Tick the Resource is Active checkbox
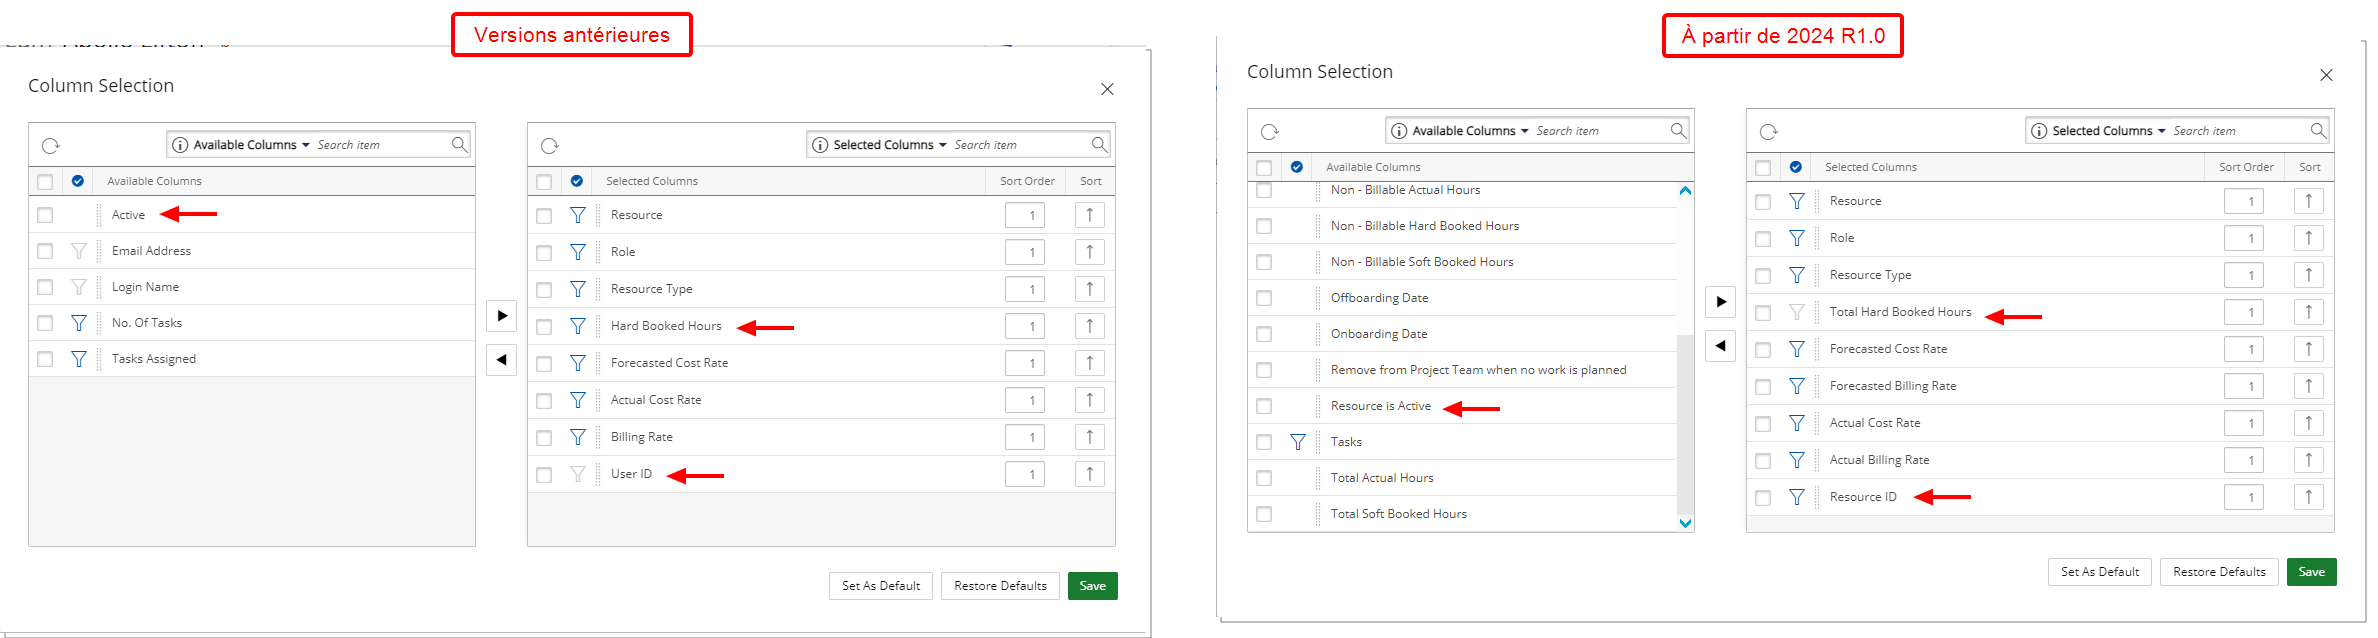 point(1264,406)
